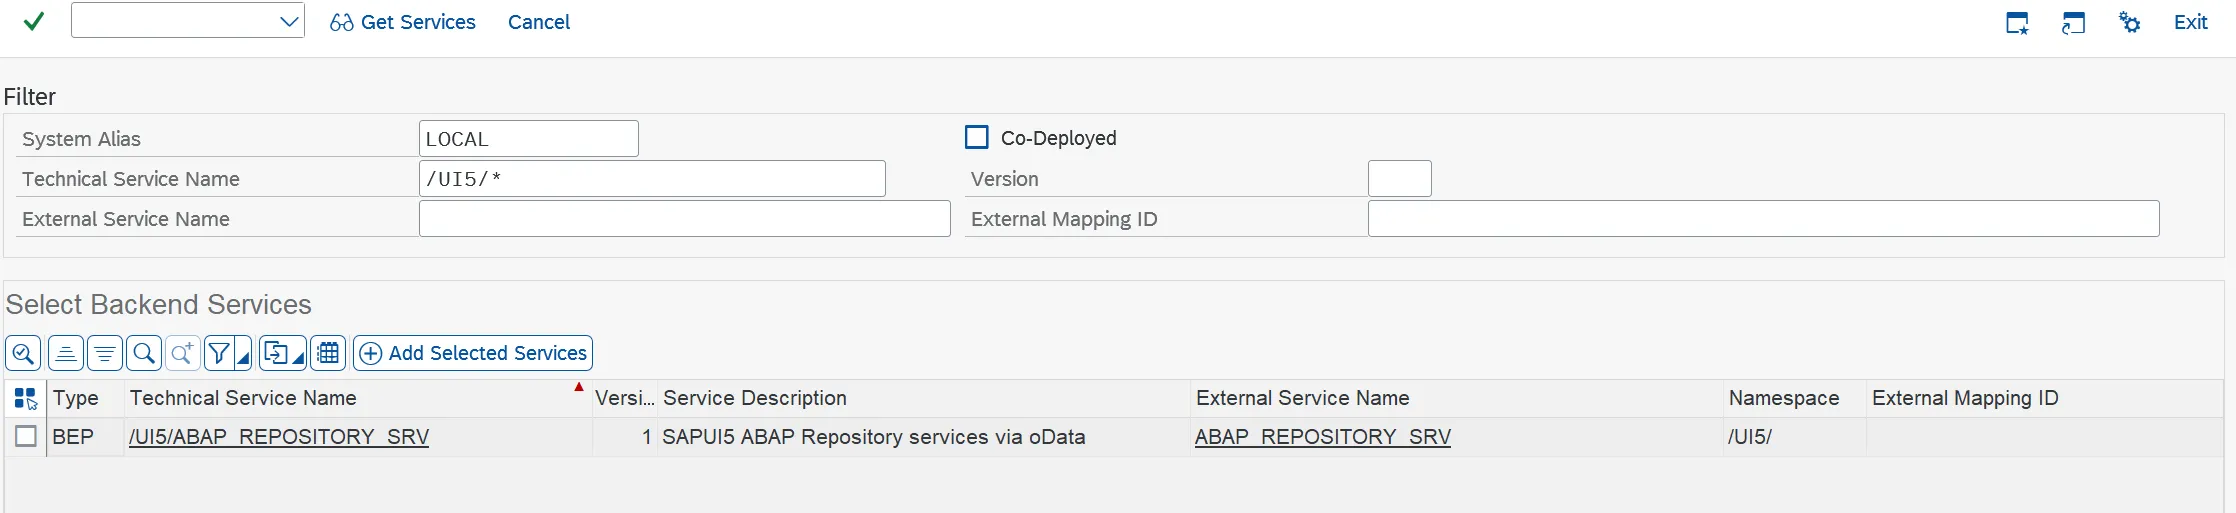The height and width of the screenshot is (513, 2236).
Task: Click the Export spreadsheet icon
Action: click(x=275, y=353)
